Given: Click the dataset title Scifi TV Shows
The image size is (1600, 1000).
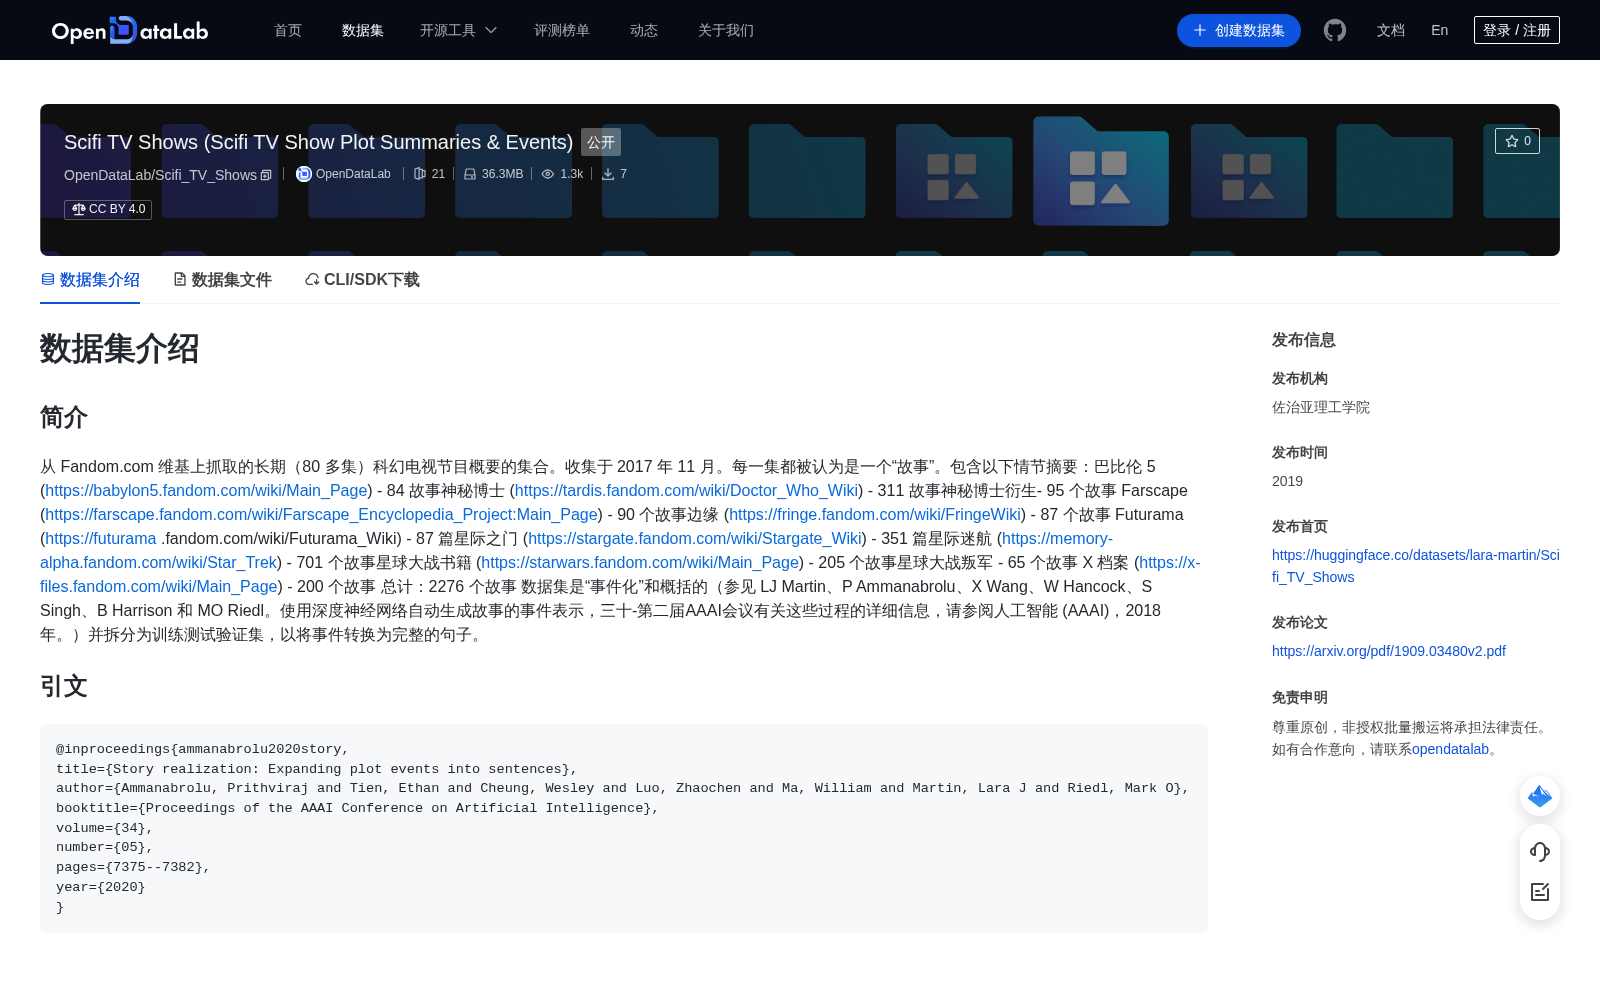Looking at the screenshot, I should [x=318, y=142].
